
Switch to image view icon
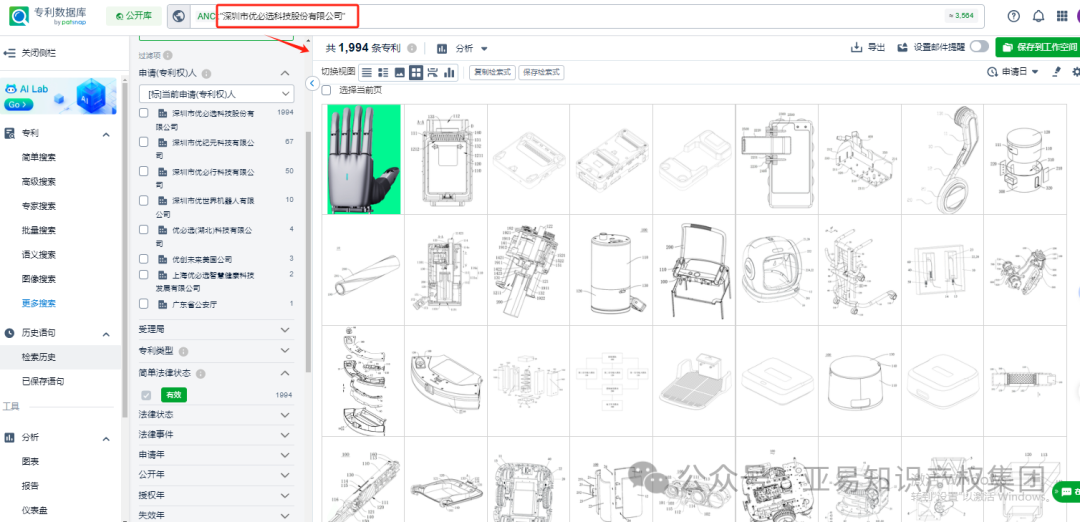399,72
